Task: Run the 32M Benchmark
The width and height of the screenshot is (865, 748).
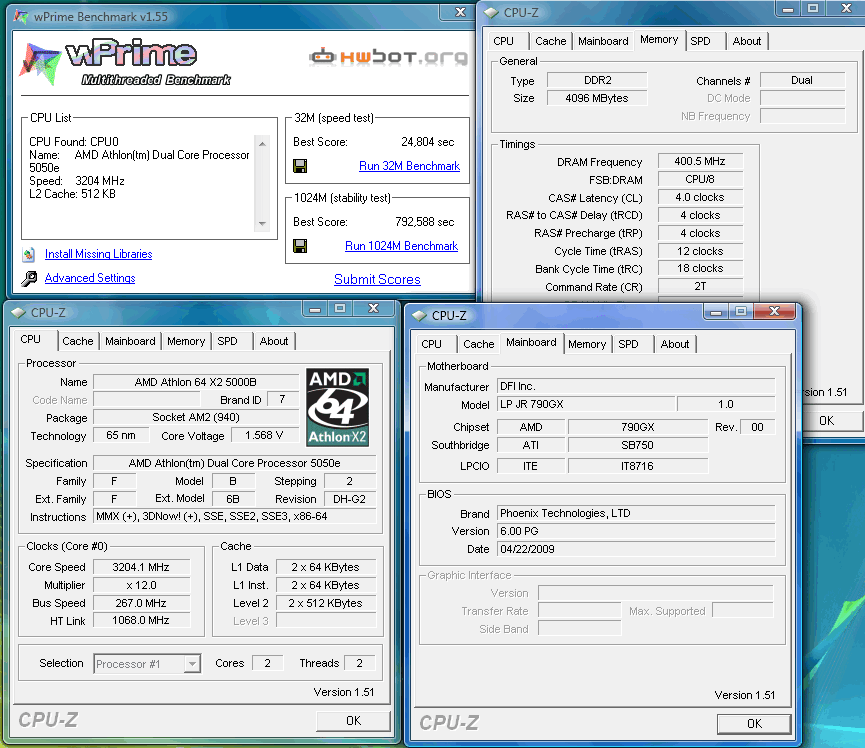Action: coord(409,166)
